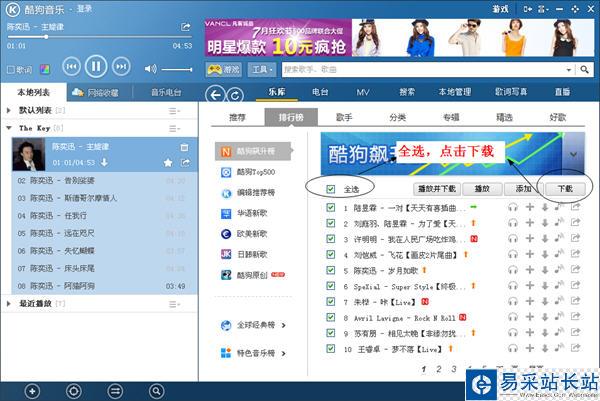
Task: Pause the current song
Action: 96,67
